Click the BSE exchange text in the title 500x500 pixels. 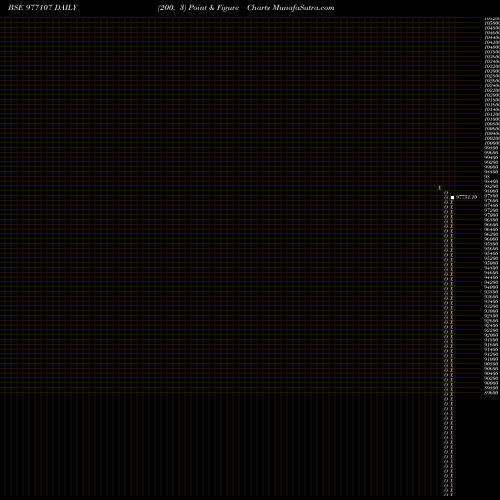click(x=15, y=7)
